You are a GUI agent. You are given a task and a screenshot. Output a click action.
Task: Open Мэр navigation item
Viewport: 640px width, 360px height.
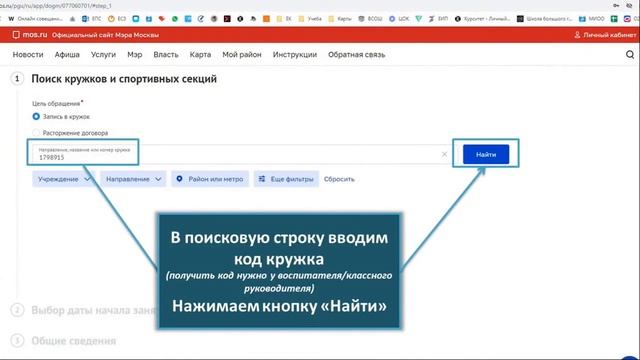(x=135, y=55)
